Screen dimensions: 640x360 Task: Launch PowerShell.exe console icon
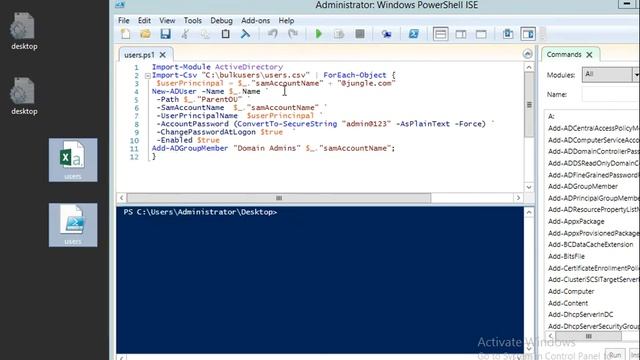pos(413,34)
